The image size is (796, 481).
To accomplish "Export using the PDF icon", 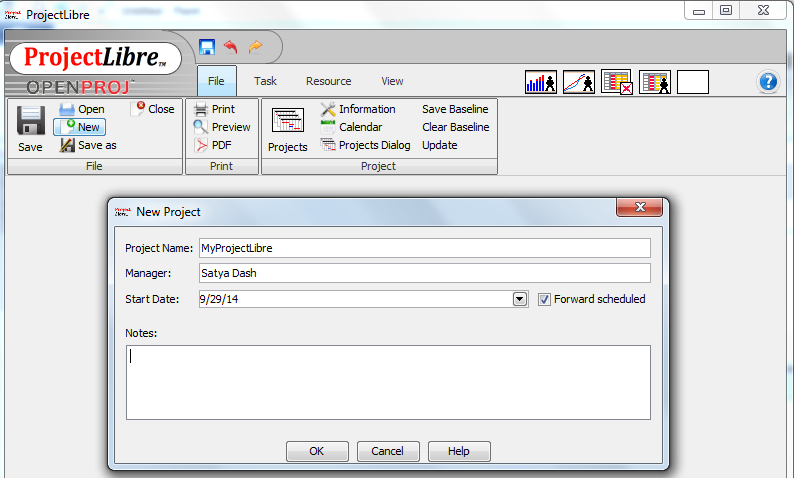I will [x=201, y=145].
